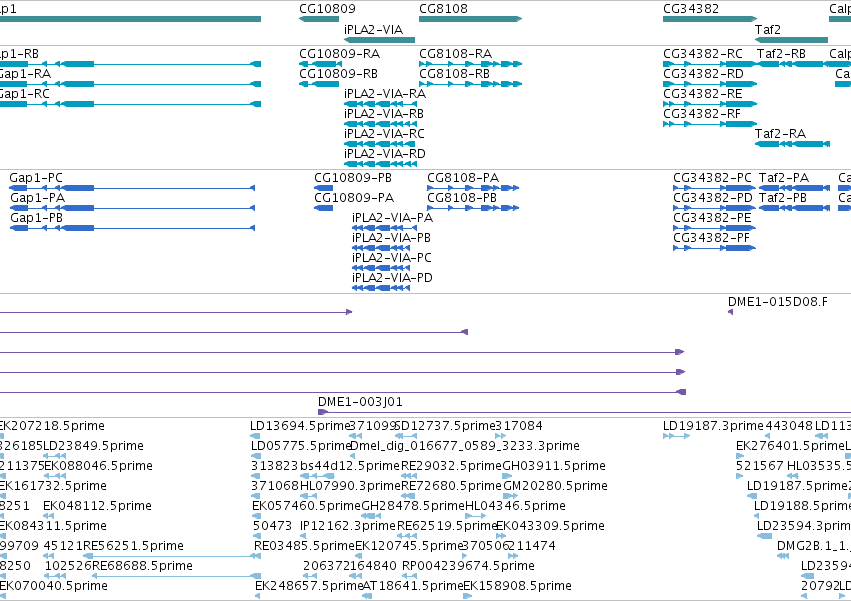Click EST LD19187.3prime
Screen dimensions: 851x601
pyautogui.click(x=713, y=426)
